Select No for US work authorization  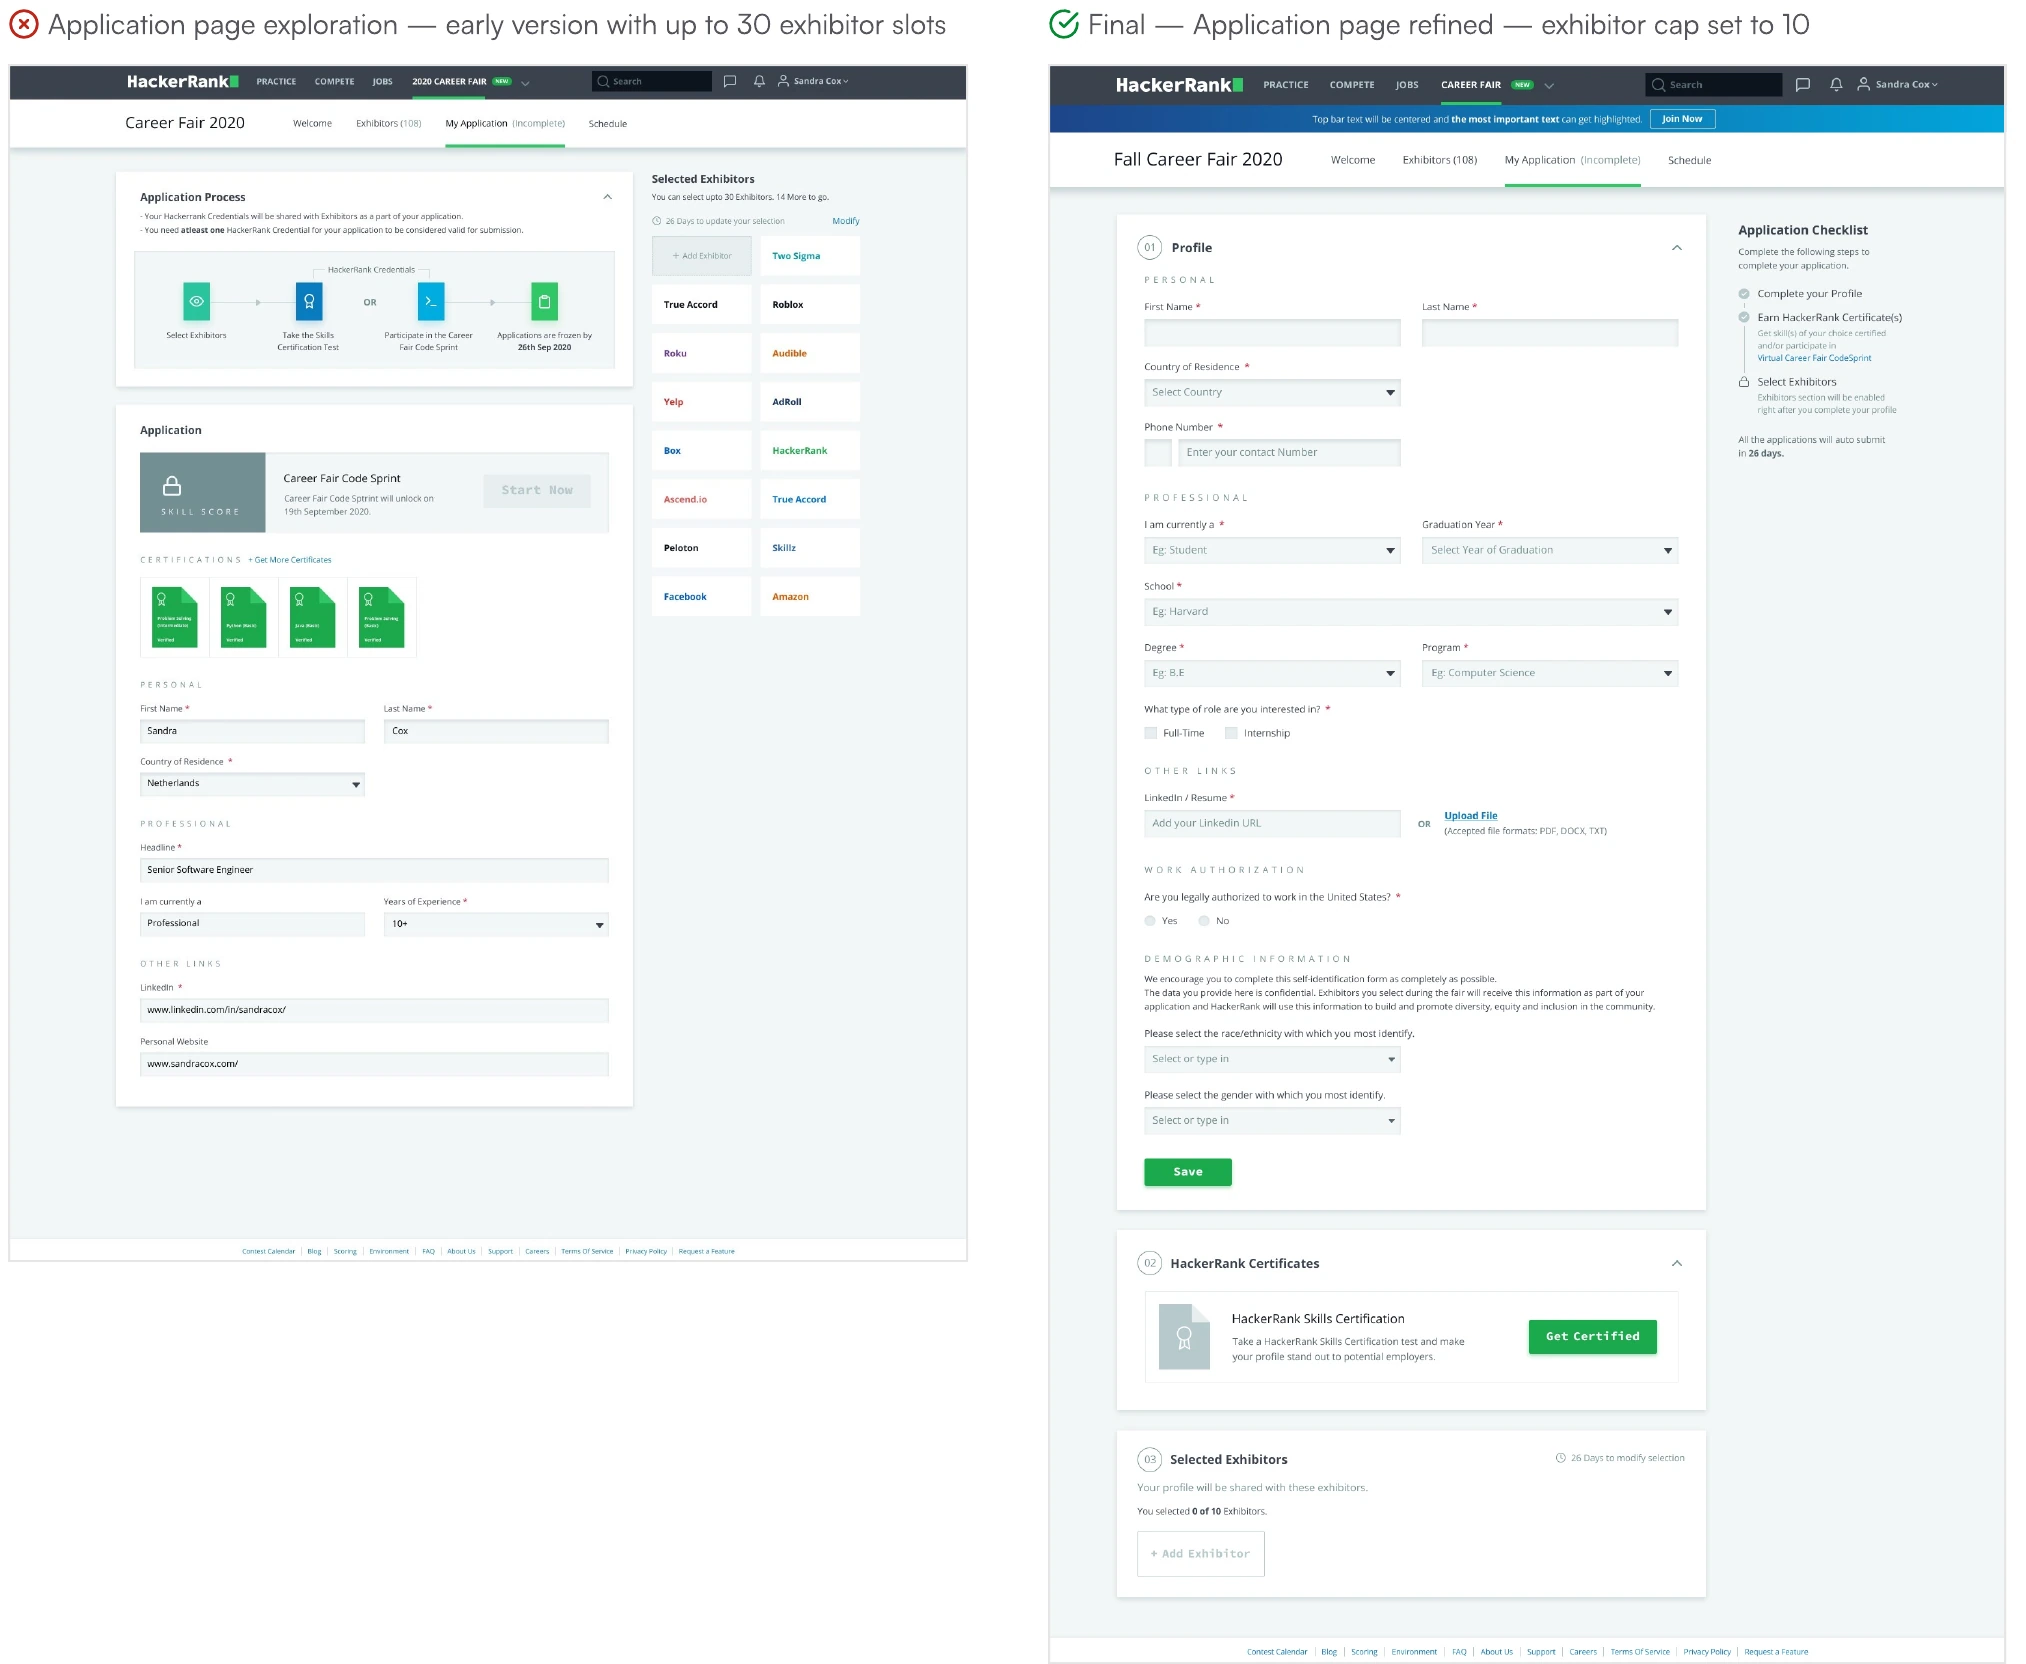click(1204, 921)
